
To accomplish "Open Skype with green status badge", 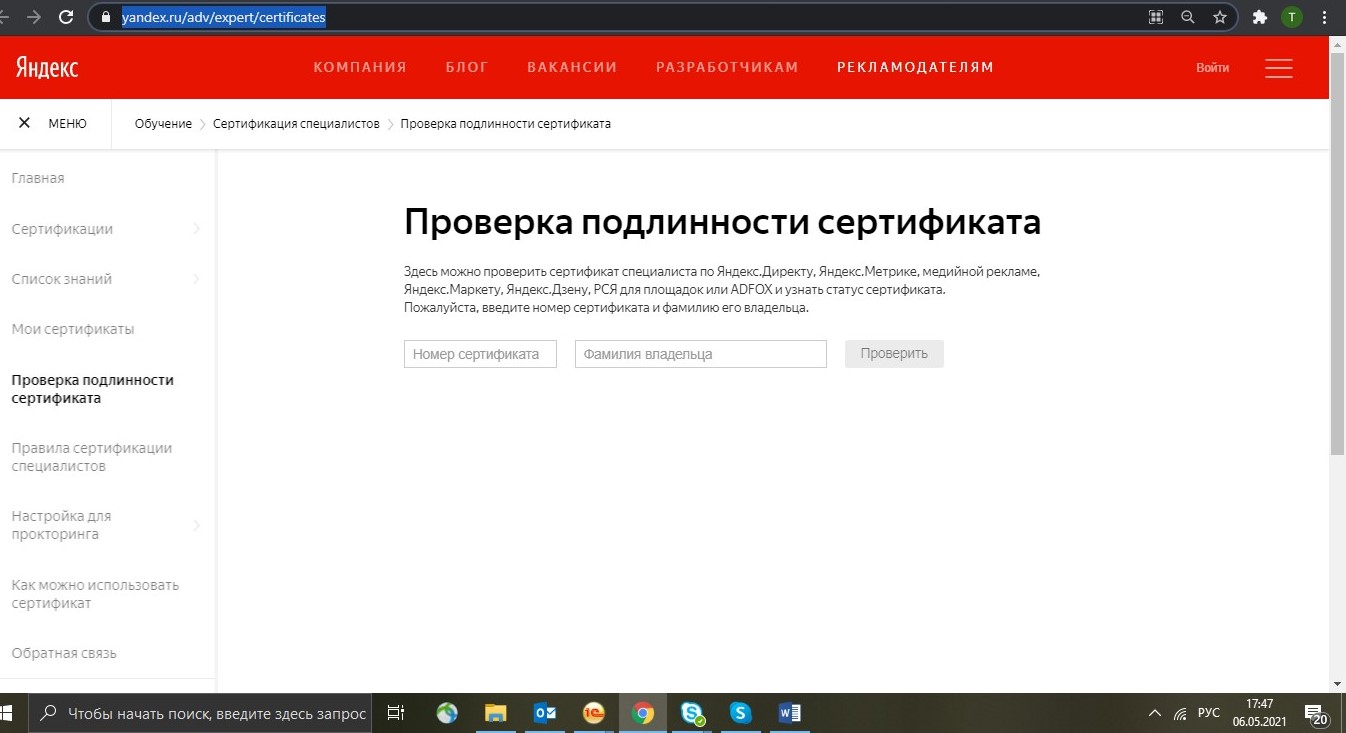I will tap(692, 713).
